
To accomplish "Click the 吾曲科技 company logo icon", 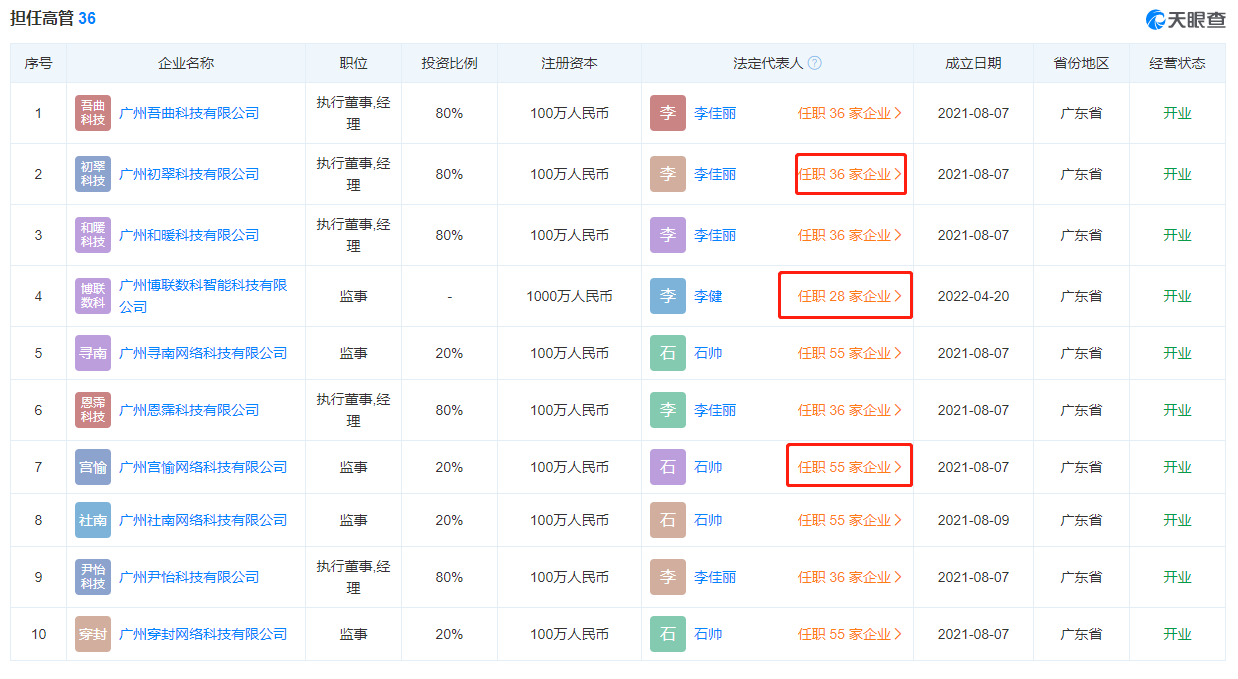I will coord(93,113).
